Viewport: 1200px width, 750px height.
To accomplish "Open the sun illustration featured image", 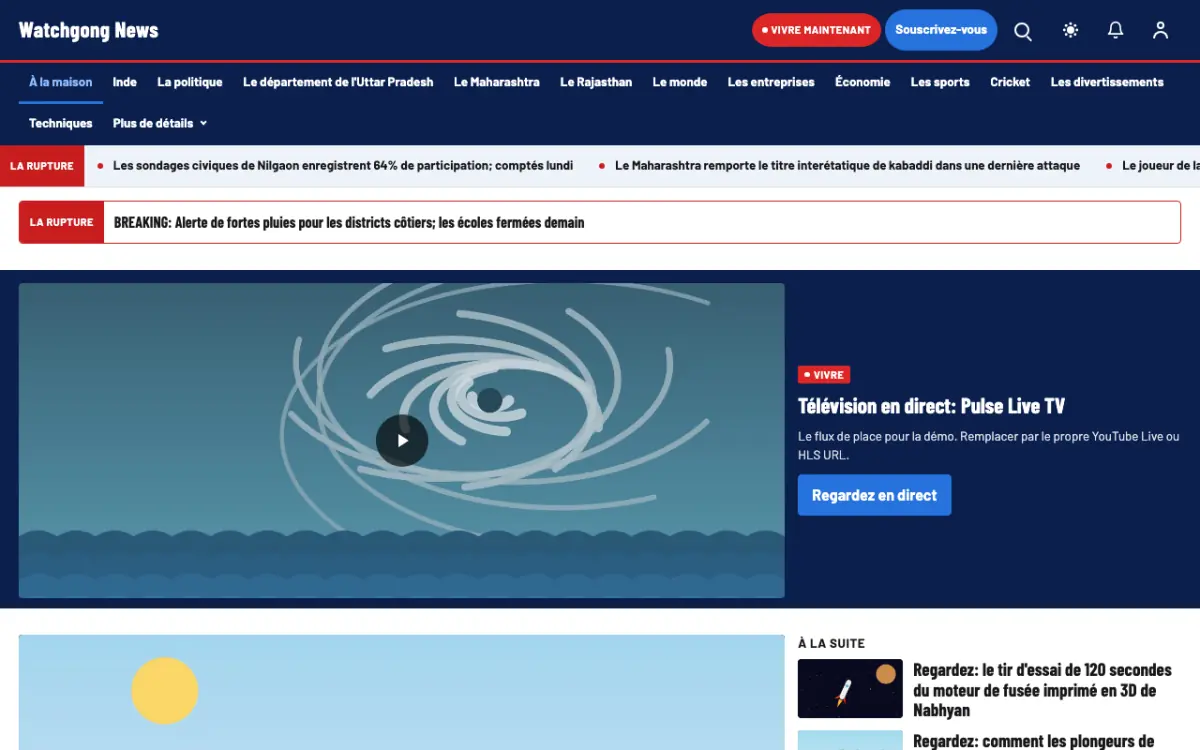I will pos(402,692).
